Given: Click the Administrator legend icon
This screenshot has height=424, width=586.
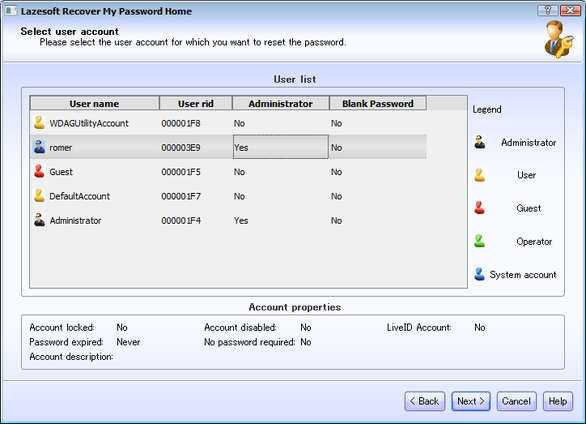Looking at the screenshot, I should pyautogui.click(x=480, y=142).
